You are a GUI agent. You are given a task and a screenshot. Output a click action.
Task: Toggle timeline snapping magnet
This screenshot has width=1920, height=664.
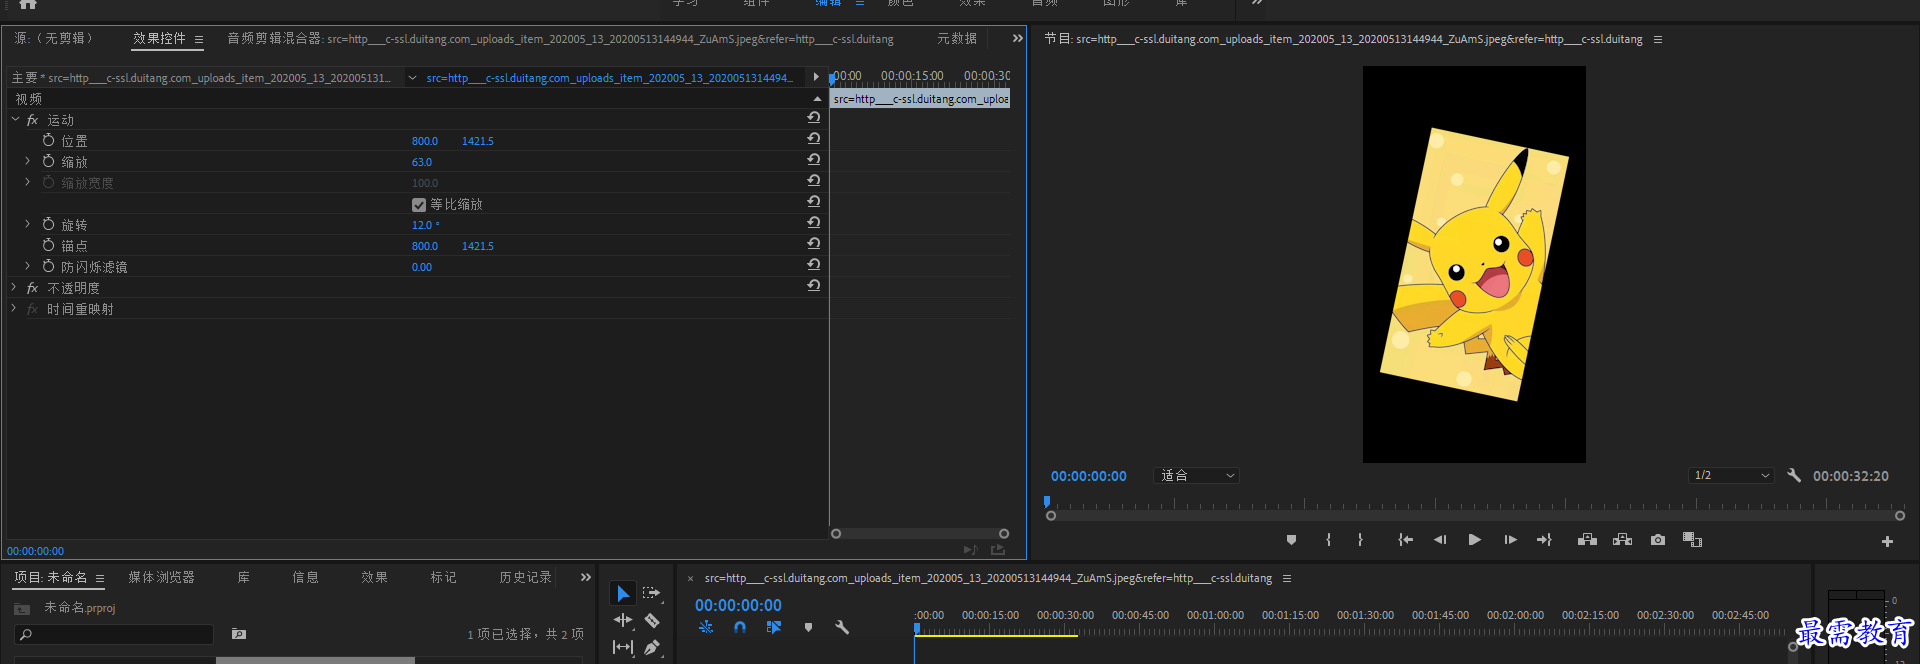click(x=740, y=628)
